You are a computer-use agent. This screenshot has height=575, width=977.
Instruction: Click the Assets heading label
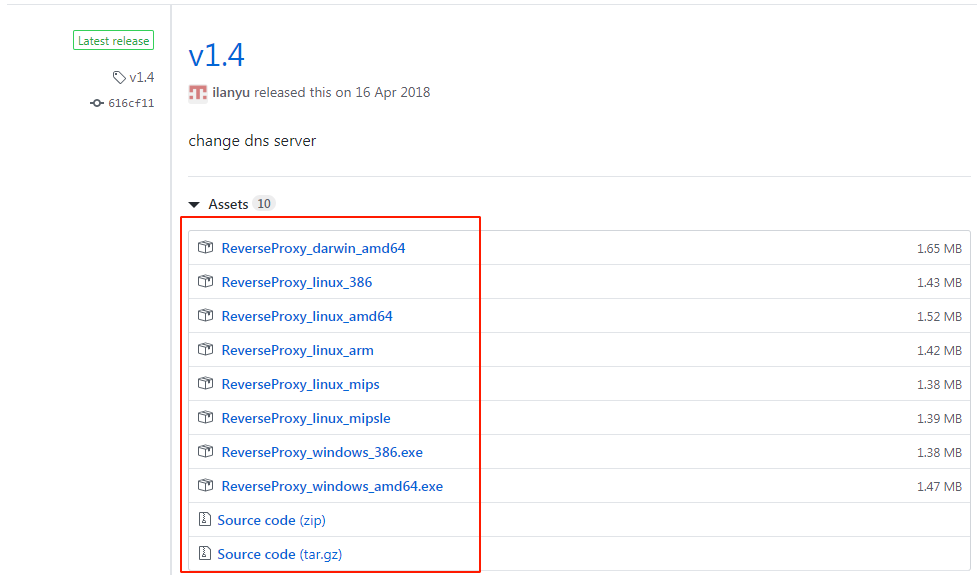(x=228, y=204)
